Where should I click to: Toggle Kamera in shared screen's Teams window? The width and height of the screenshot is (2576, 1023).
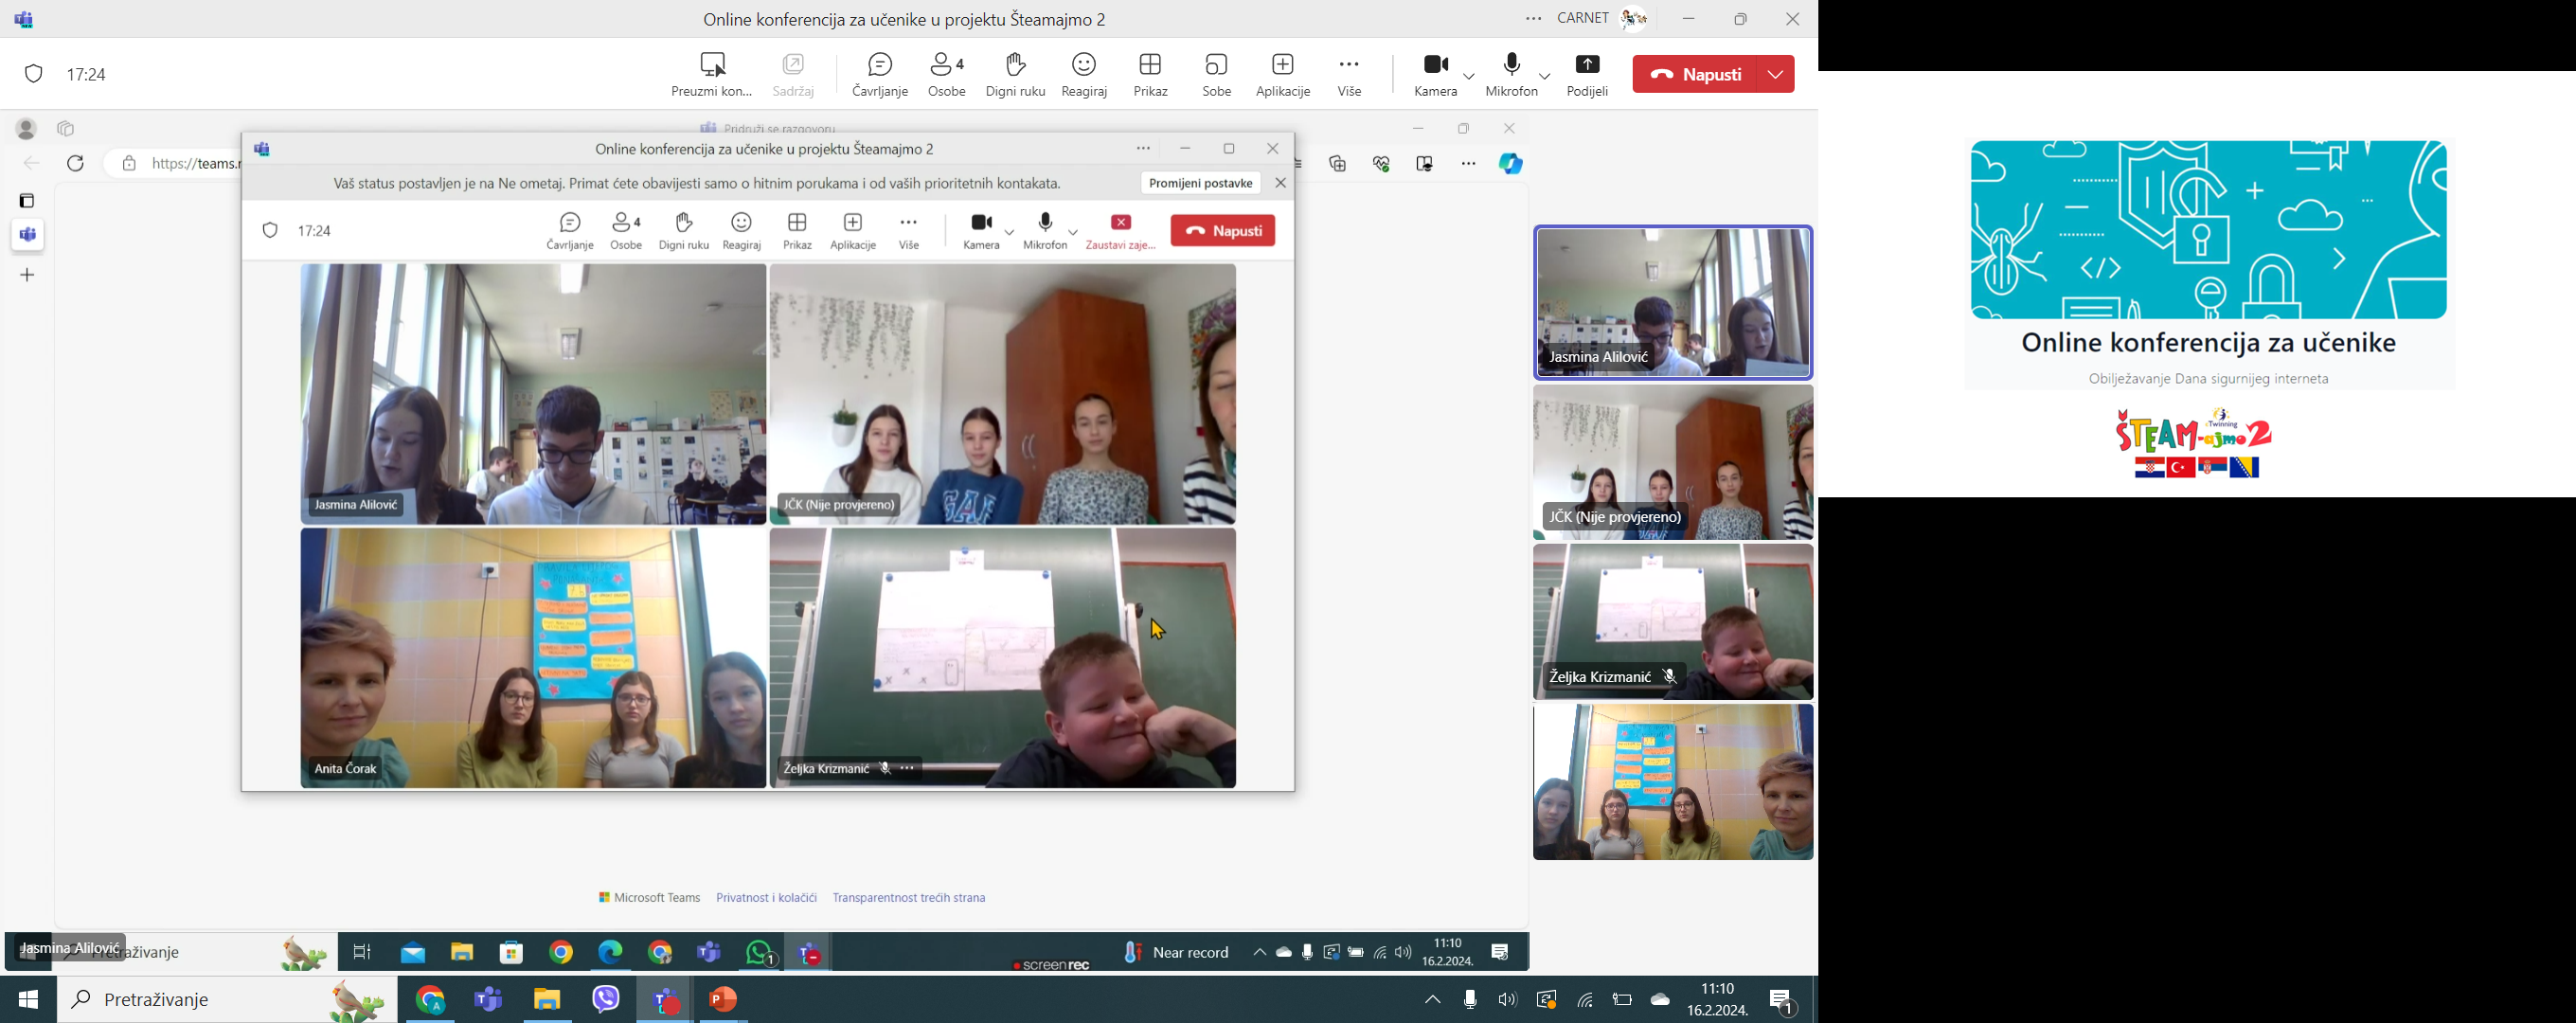click(x=981, y=232)
